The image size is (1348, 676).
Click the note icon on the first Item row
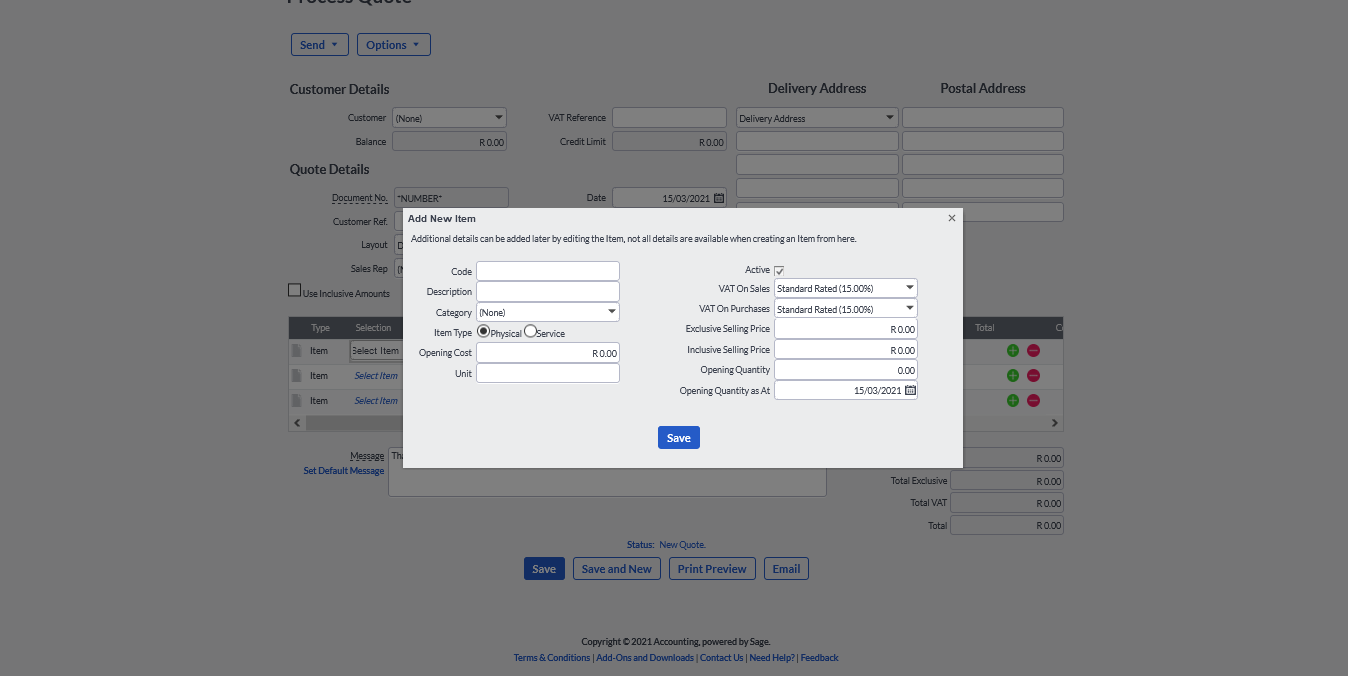tap(297, 350)
